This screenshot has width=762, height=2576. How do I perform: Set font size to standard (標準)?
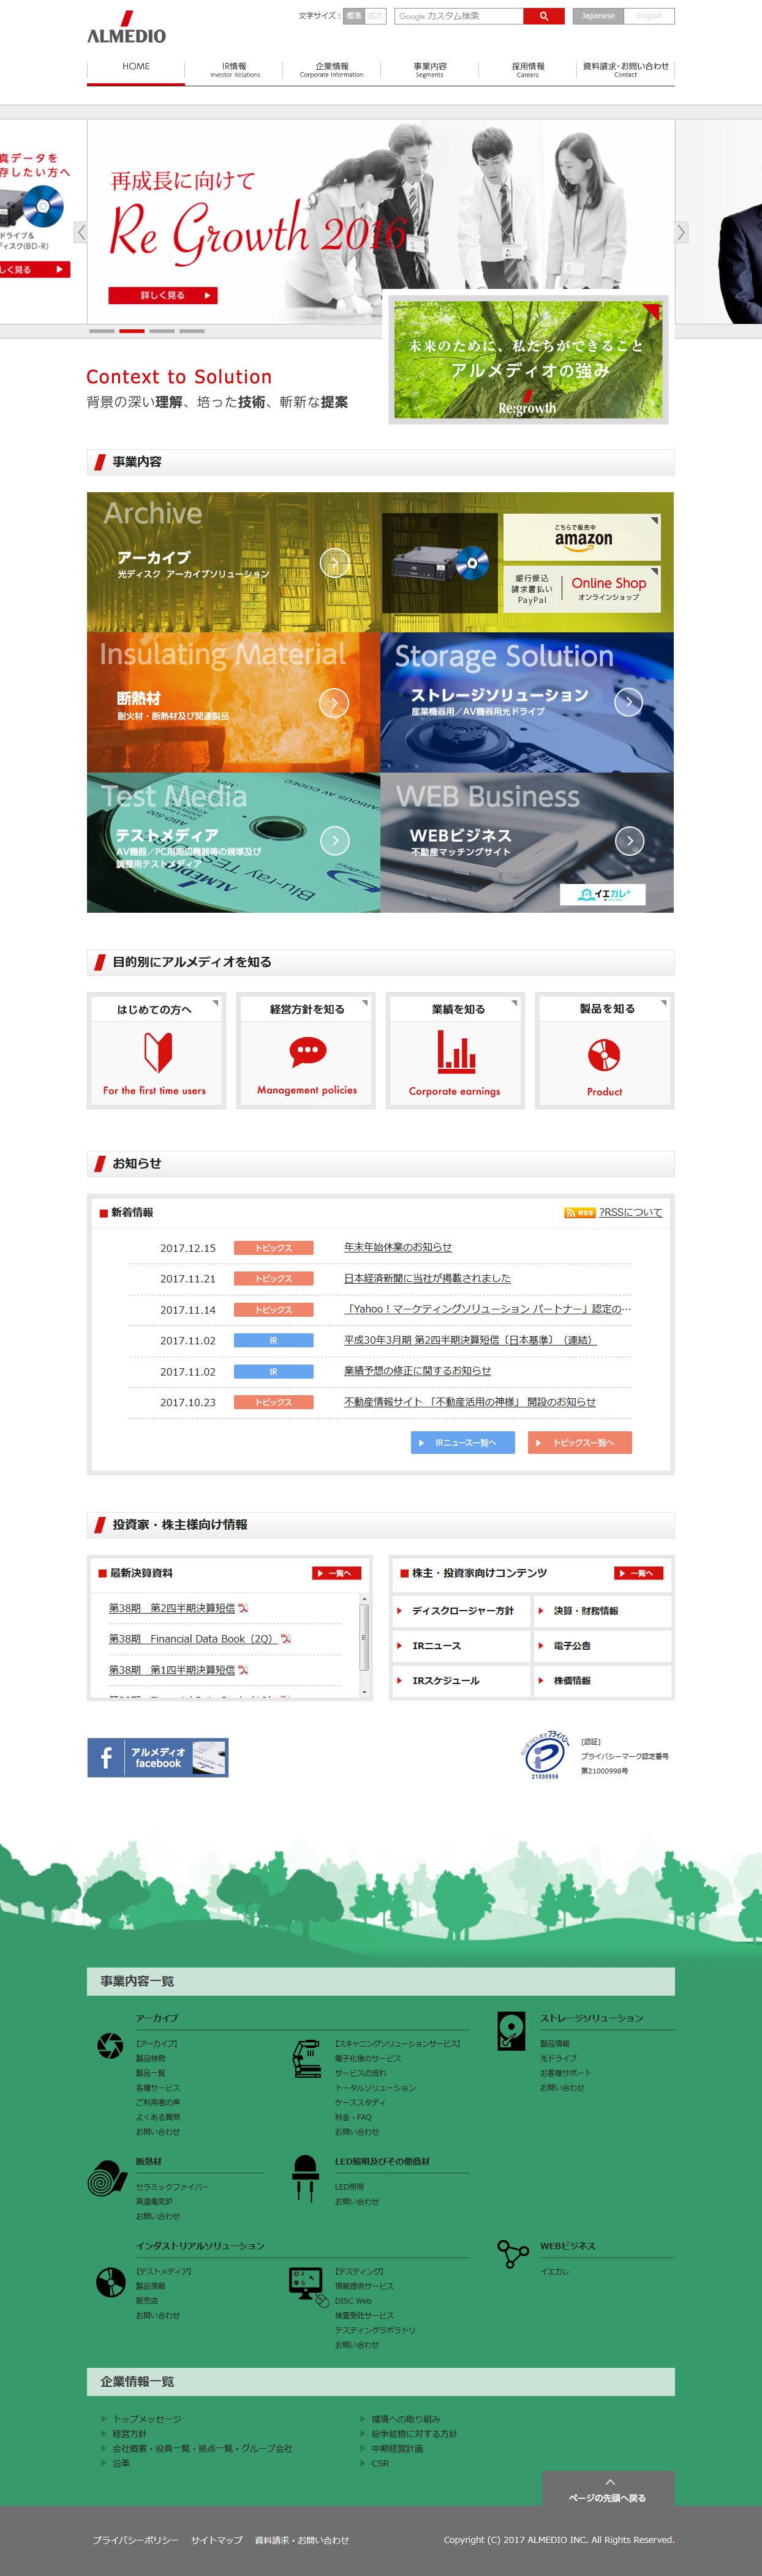point(354,16)
